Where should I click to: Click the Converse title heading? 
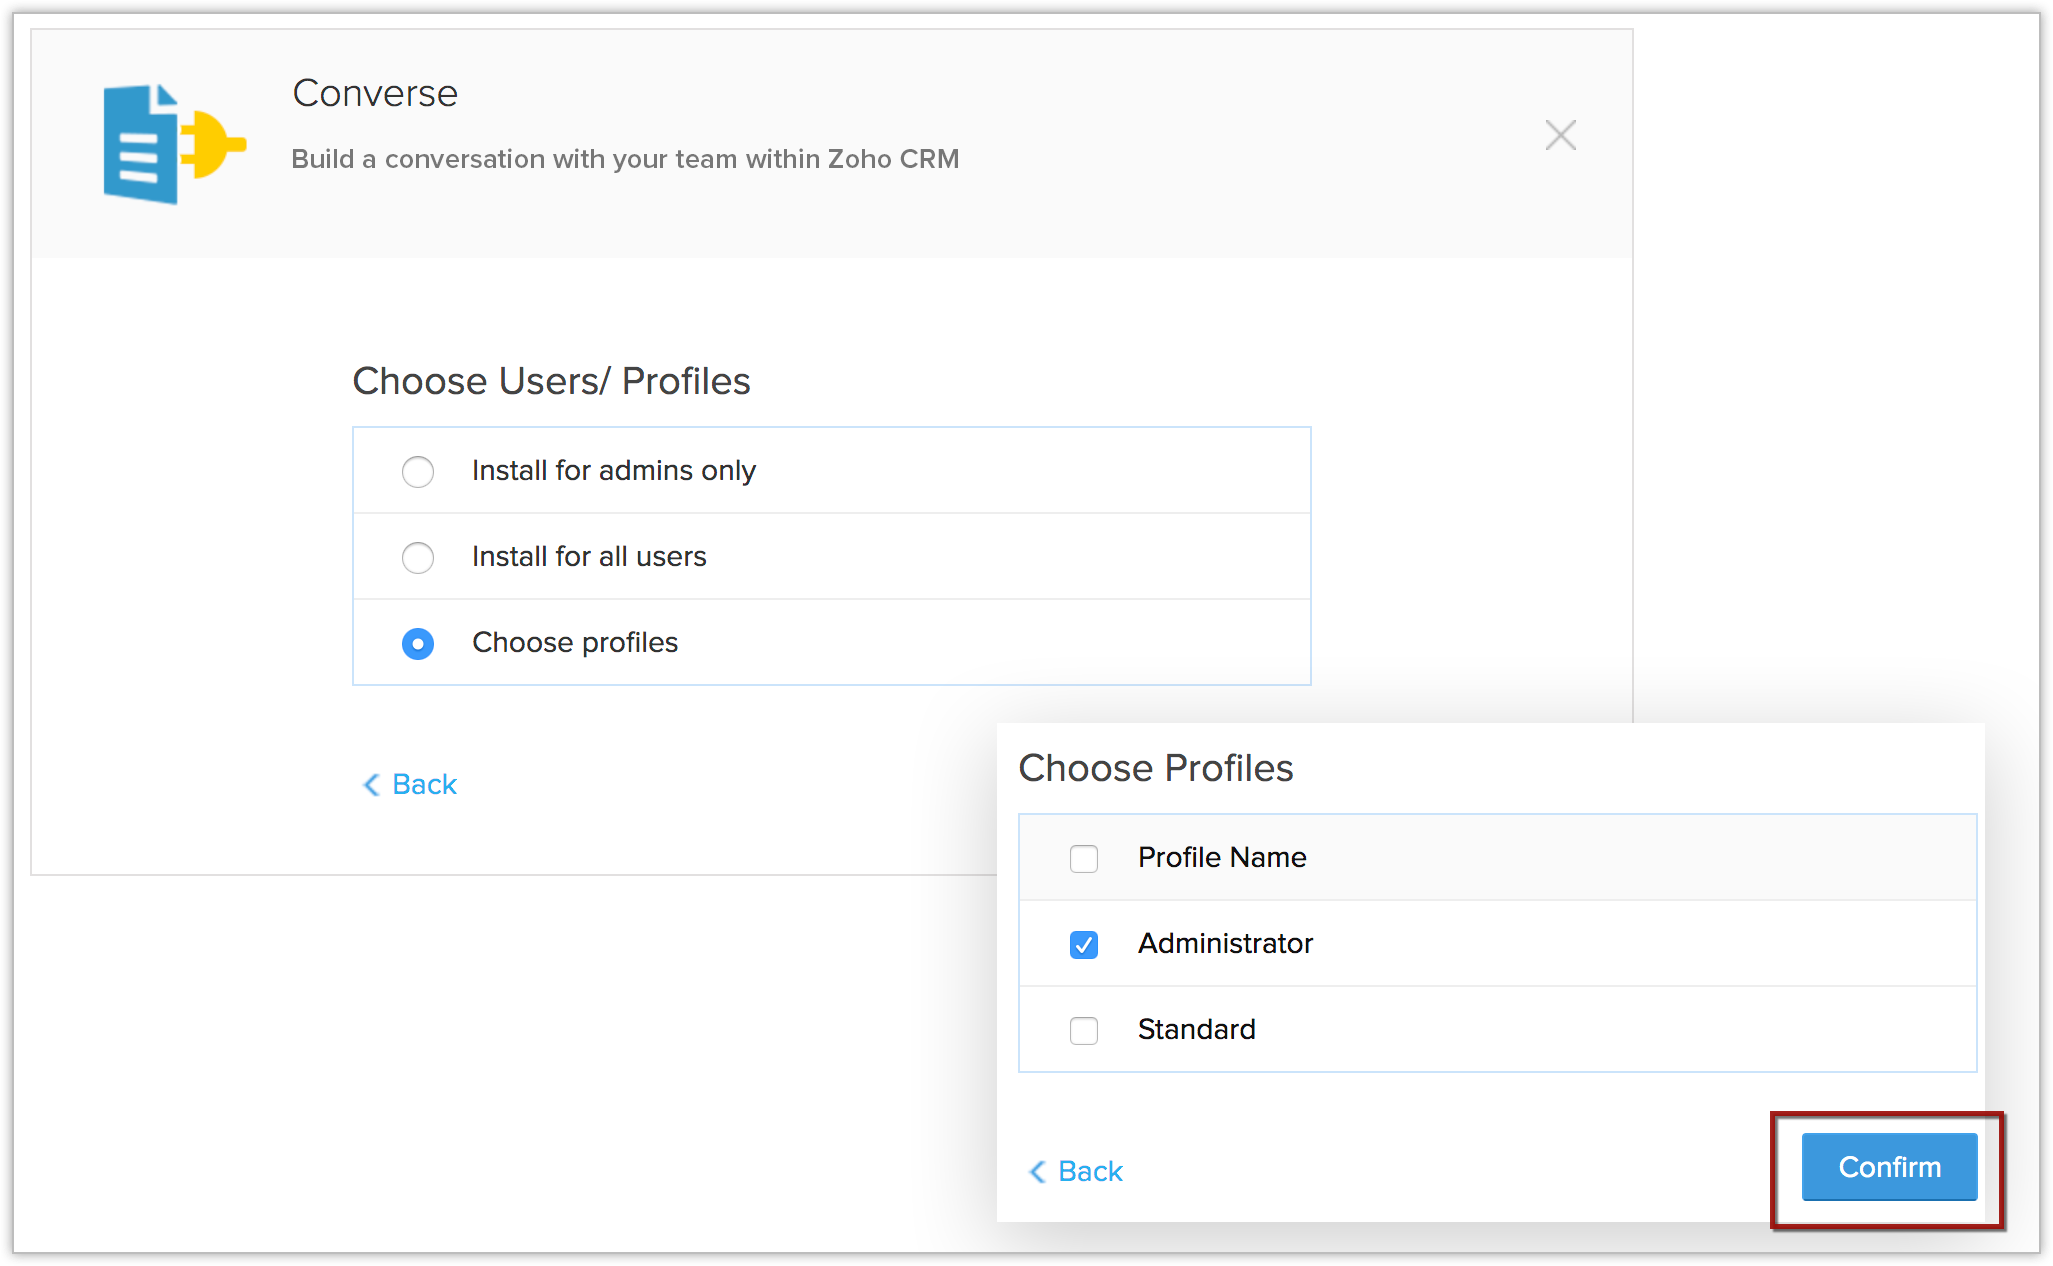coord(375,93)
